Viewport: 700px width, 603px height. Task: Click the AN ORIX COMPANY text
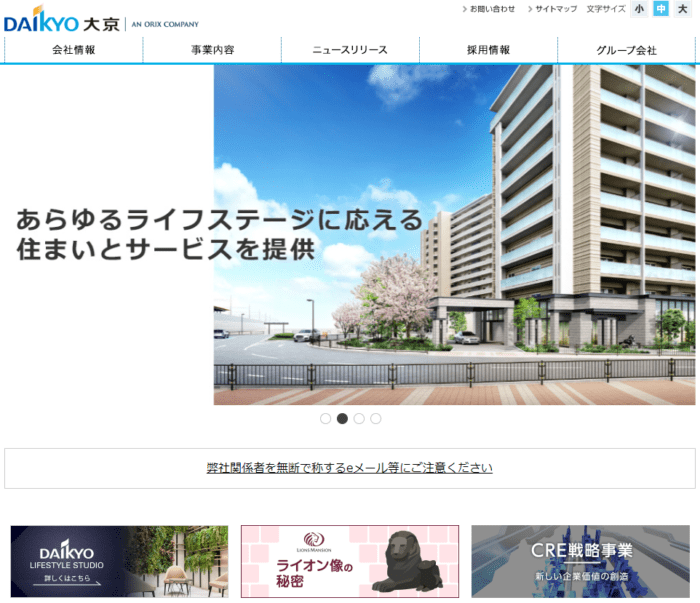165,24
